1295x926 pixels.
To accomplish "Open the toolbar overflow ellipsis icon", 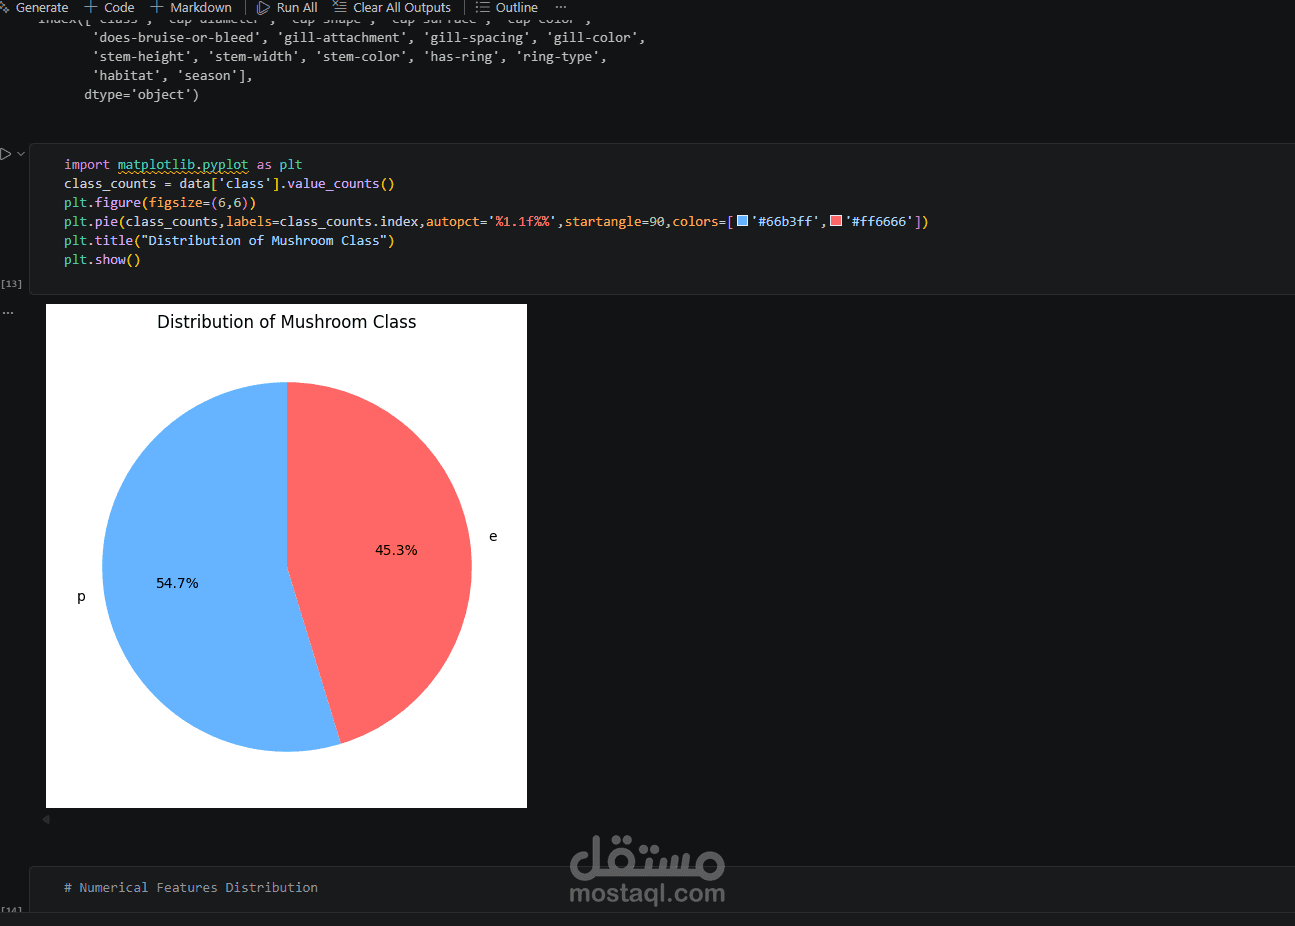I will tap(559, 7).
